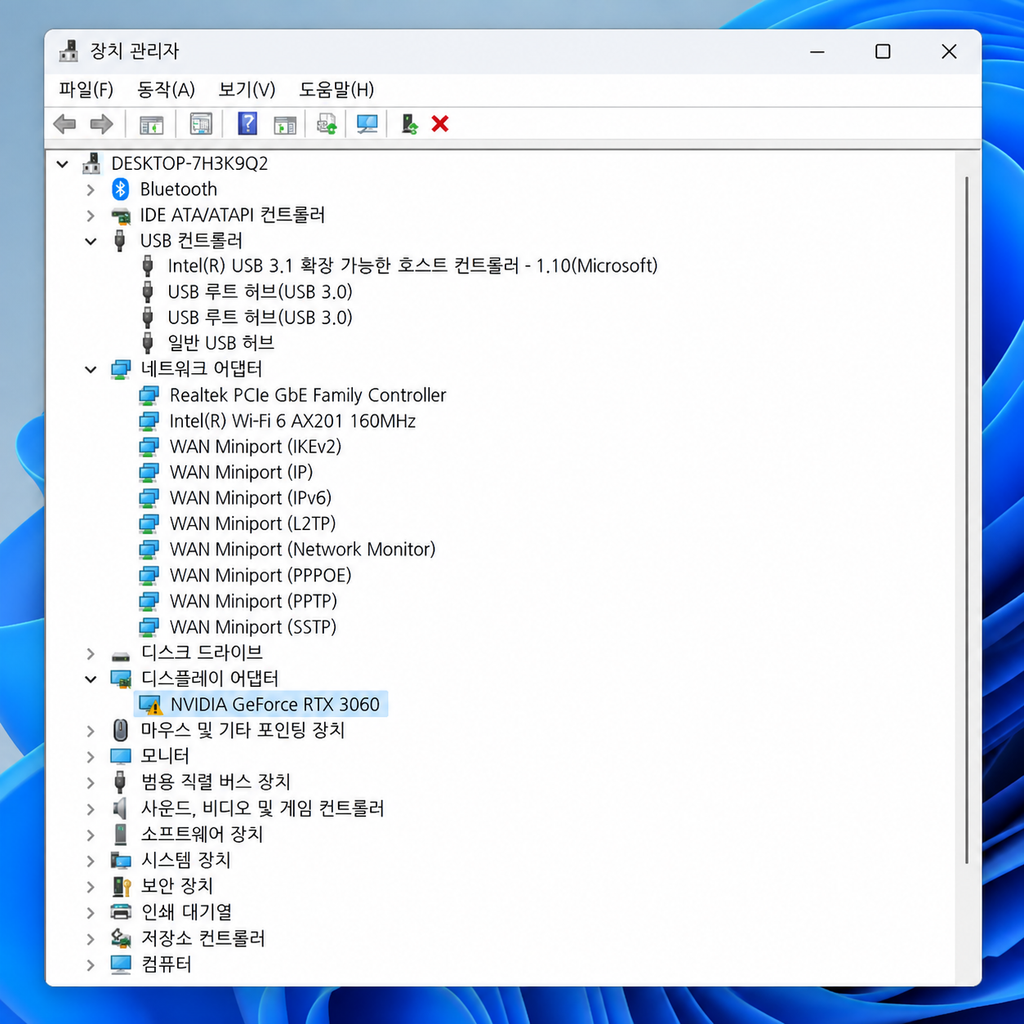Collapse the DESKTOP-7H3K9Q2 root node
This screenshot has width=1024, height=1024.
click(x=62, y=163)
